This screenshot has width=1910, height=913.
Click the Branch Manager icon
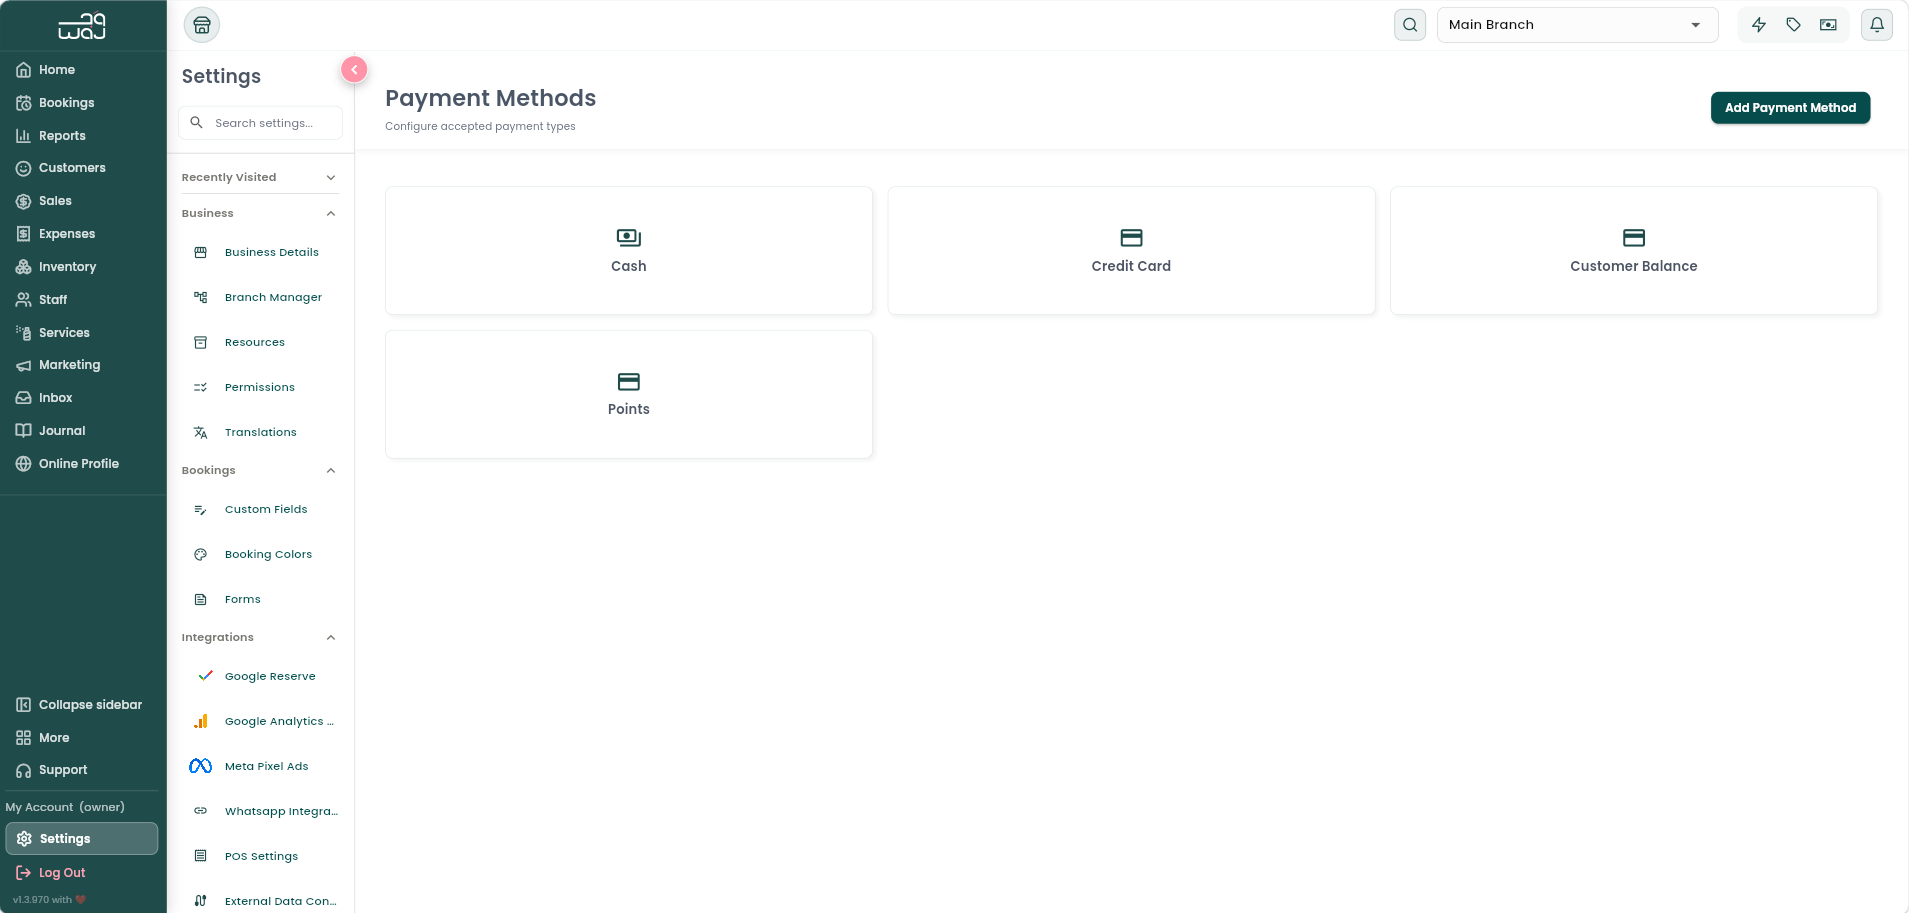[x=201, y=297]
